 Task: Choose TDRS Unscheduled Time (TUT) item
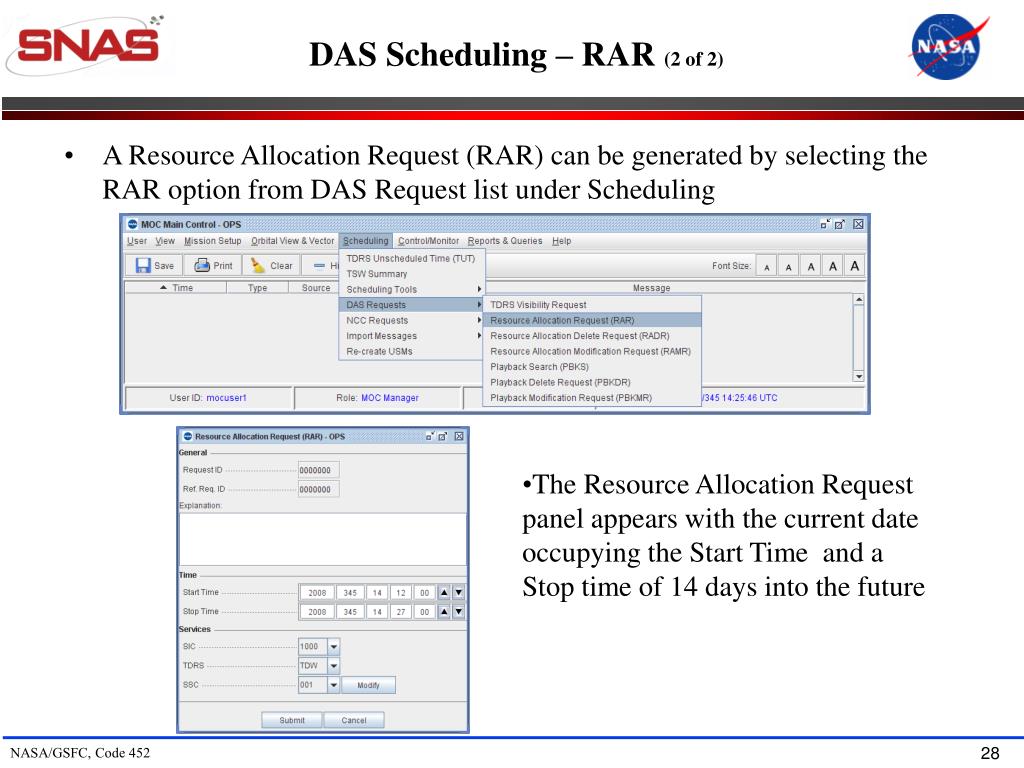(411, 259)
